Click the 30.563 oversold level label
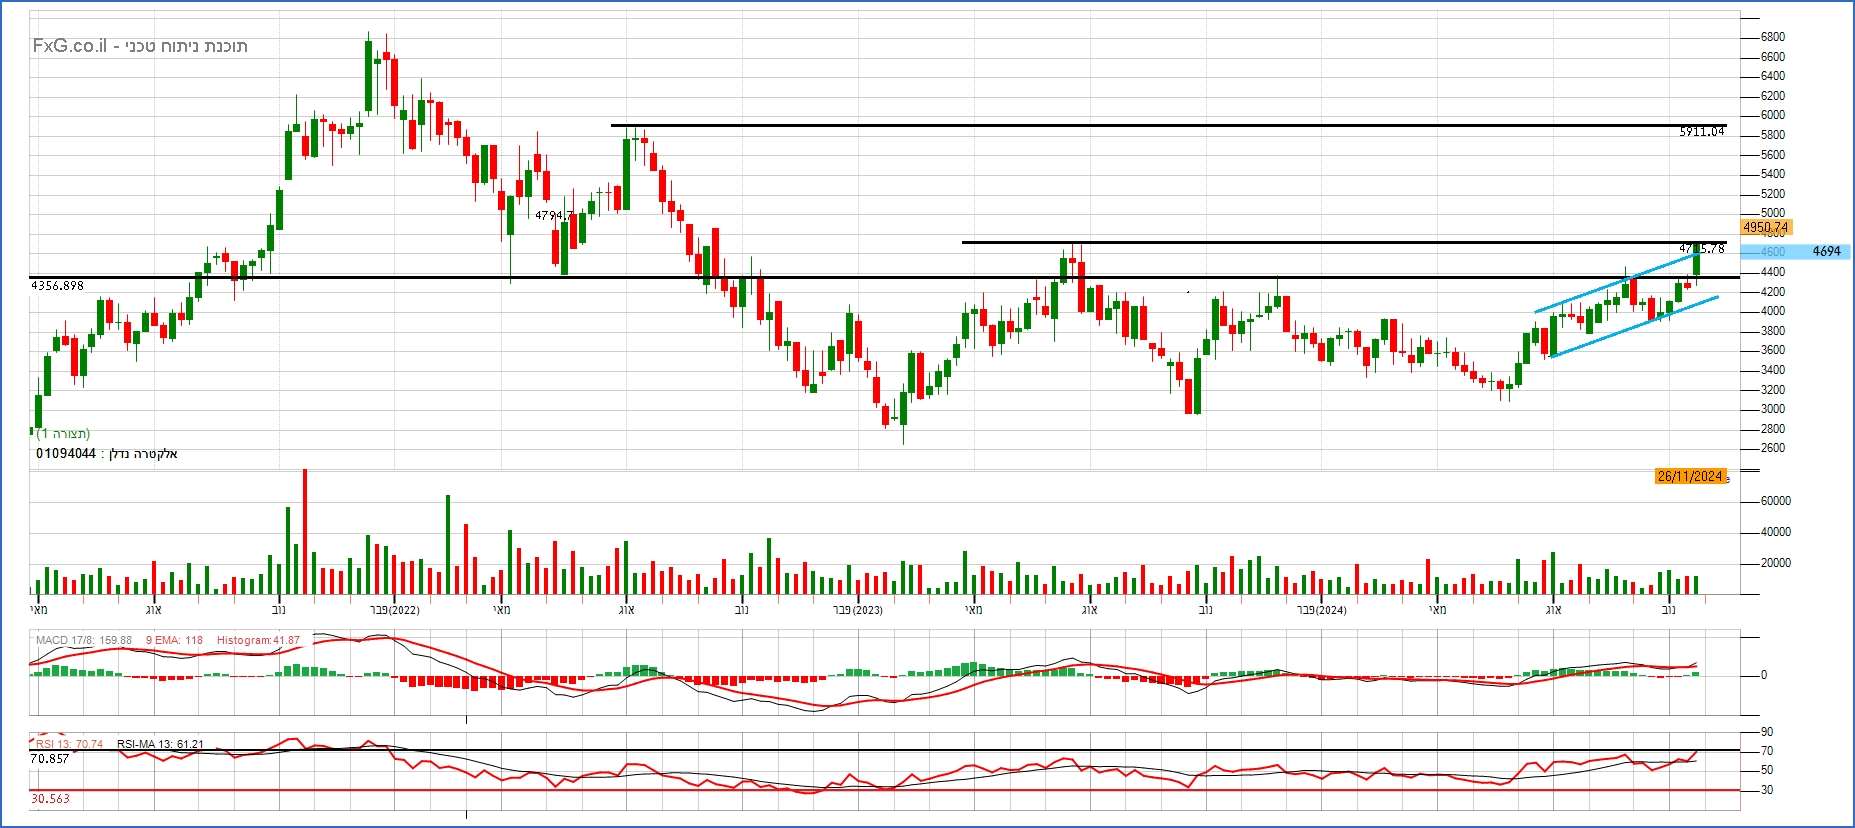This screenshot has width=1855, height=828. point(50,799)
